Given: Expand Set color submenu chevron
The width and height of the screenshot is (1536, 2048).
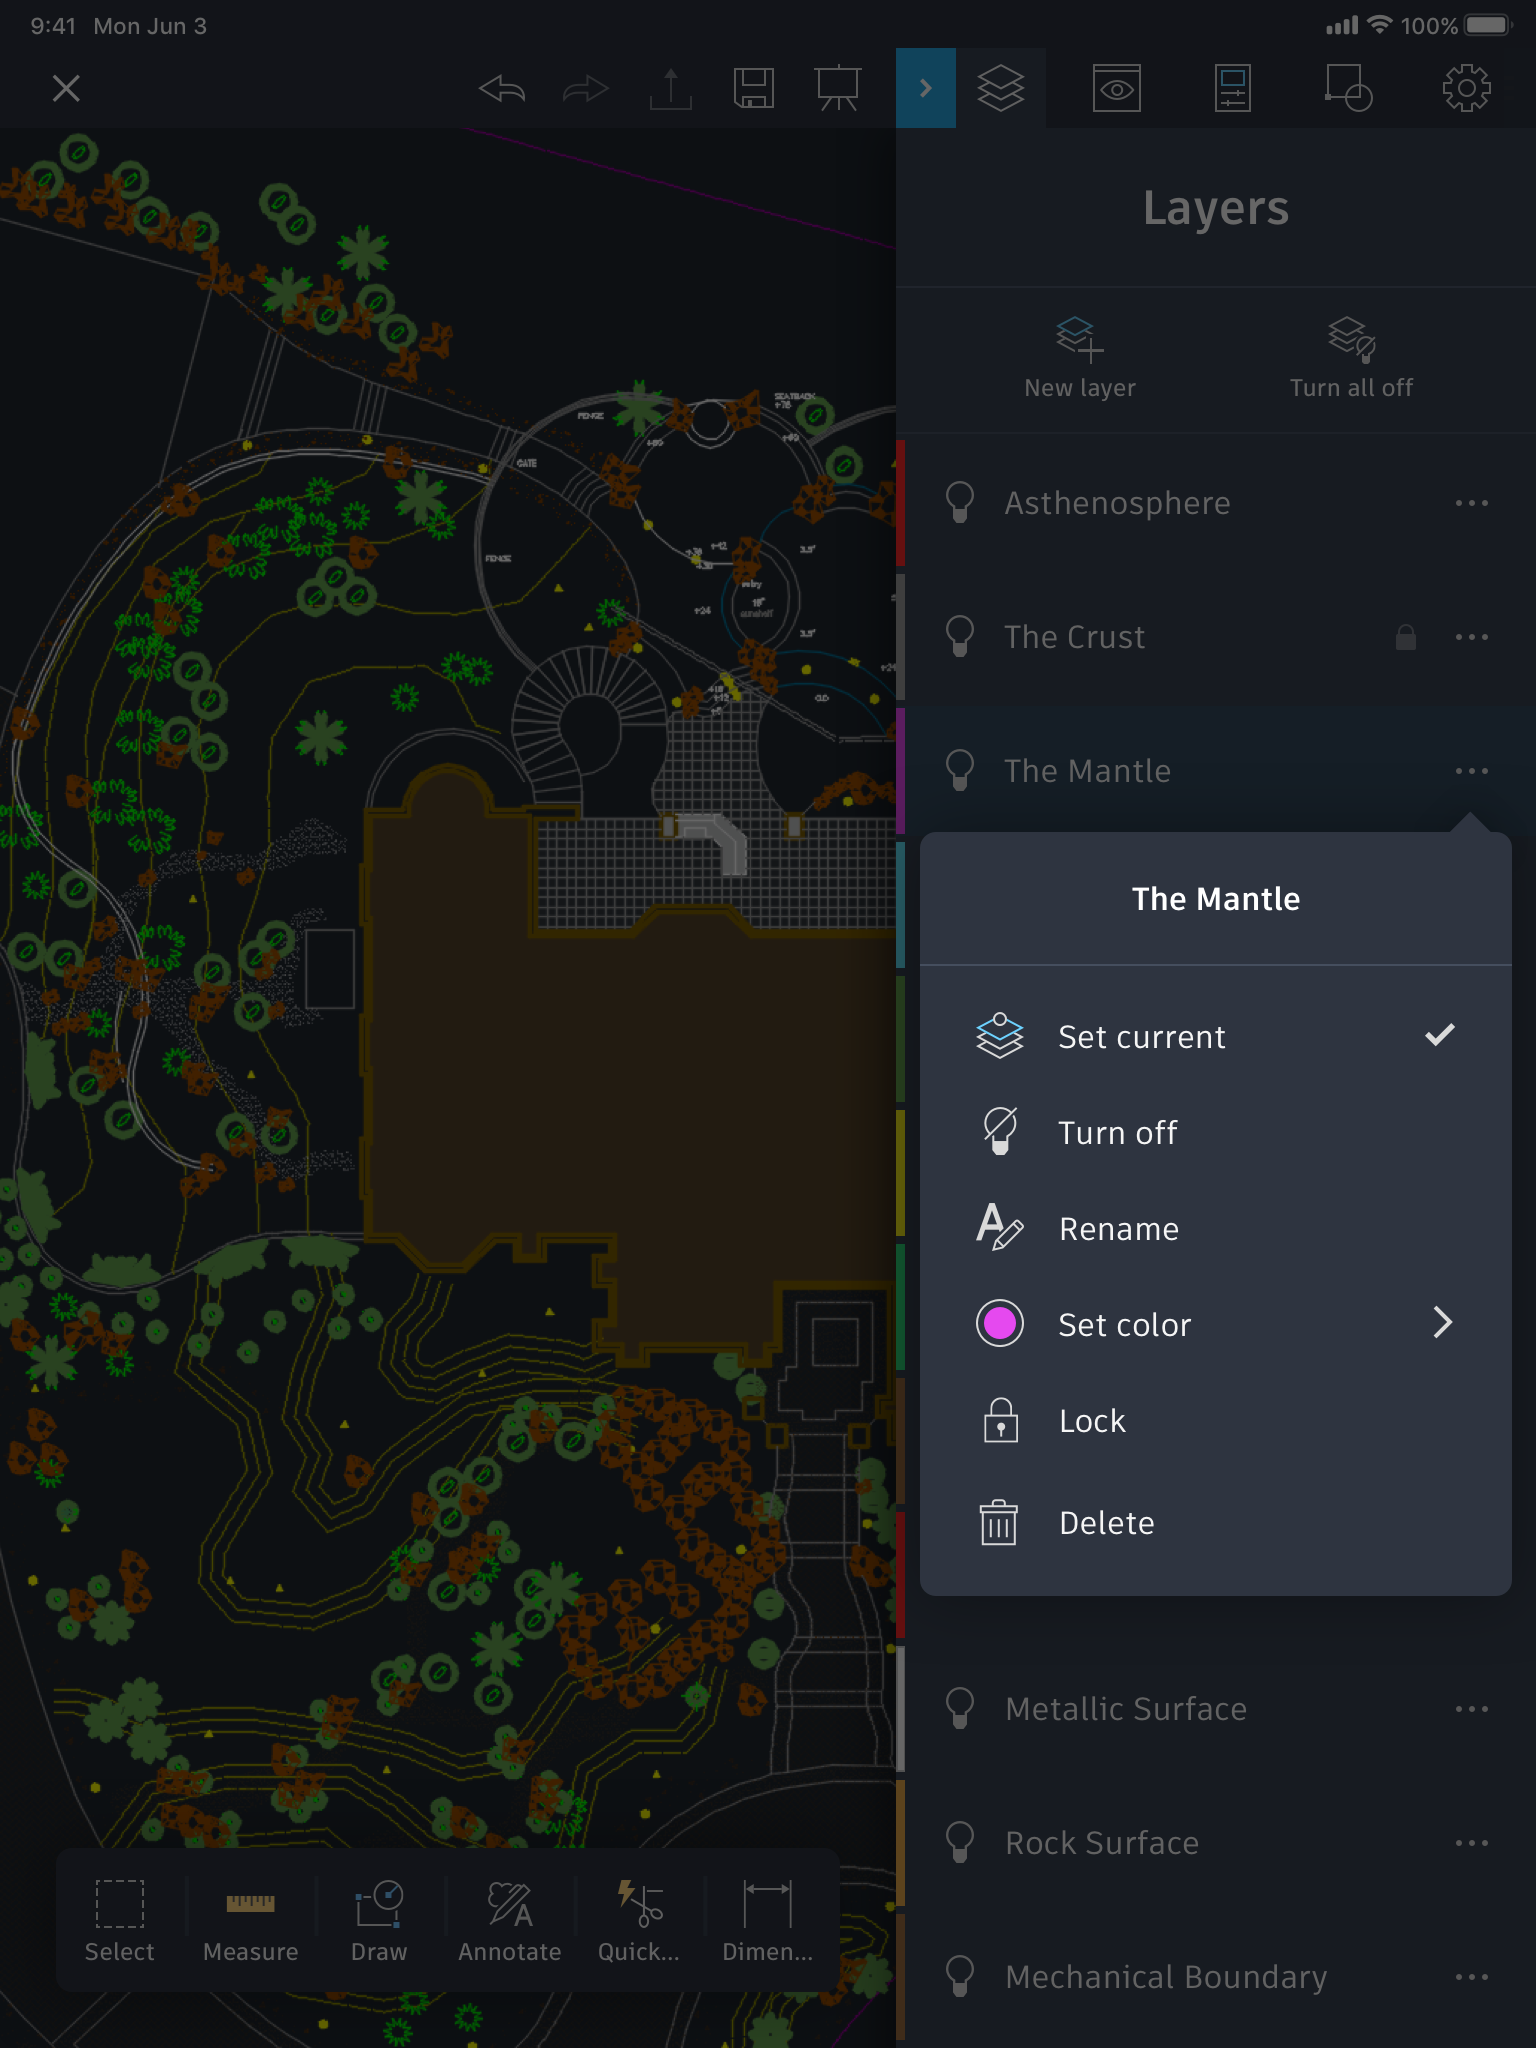Looking at the screenshot, I should (x=1442, y=1324).
